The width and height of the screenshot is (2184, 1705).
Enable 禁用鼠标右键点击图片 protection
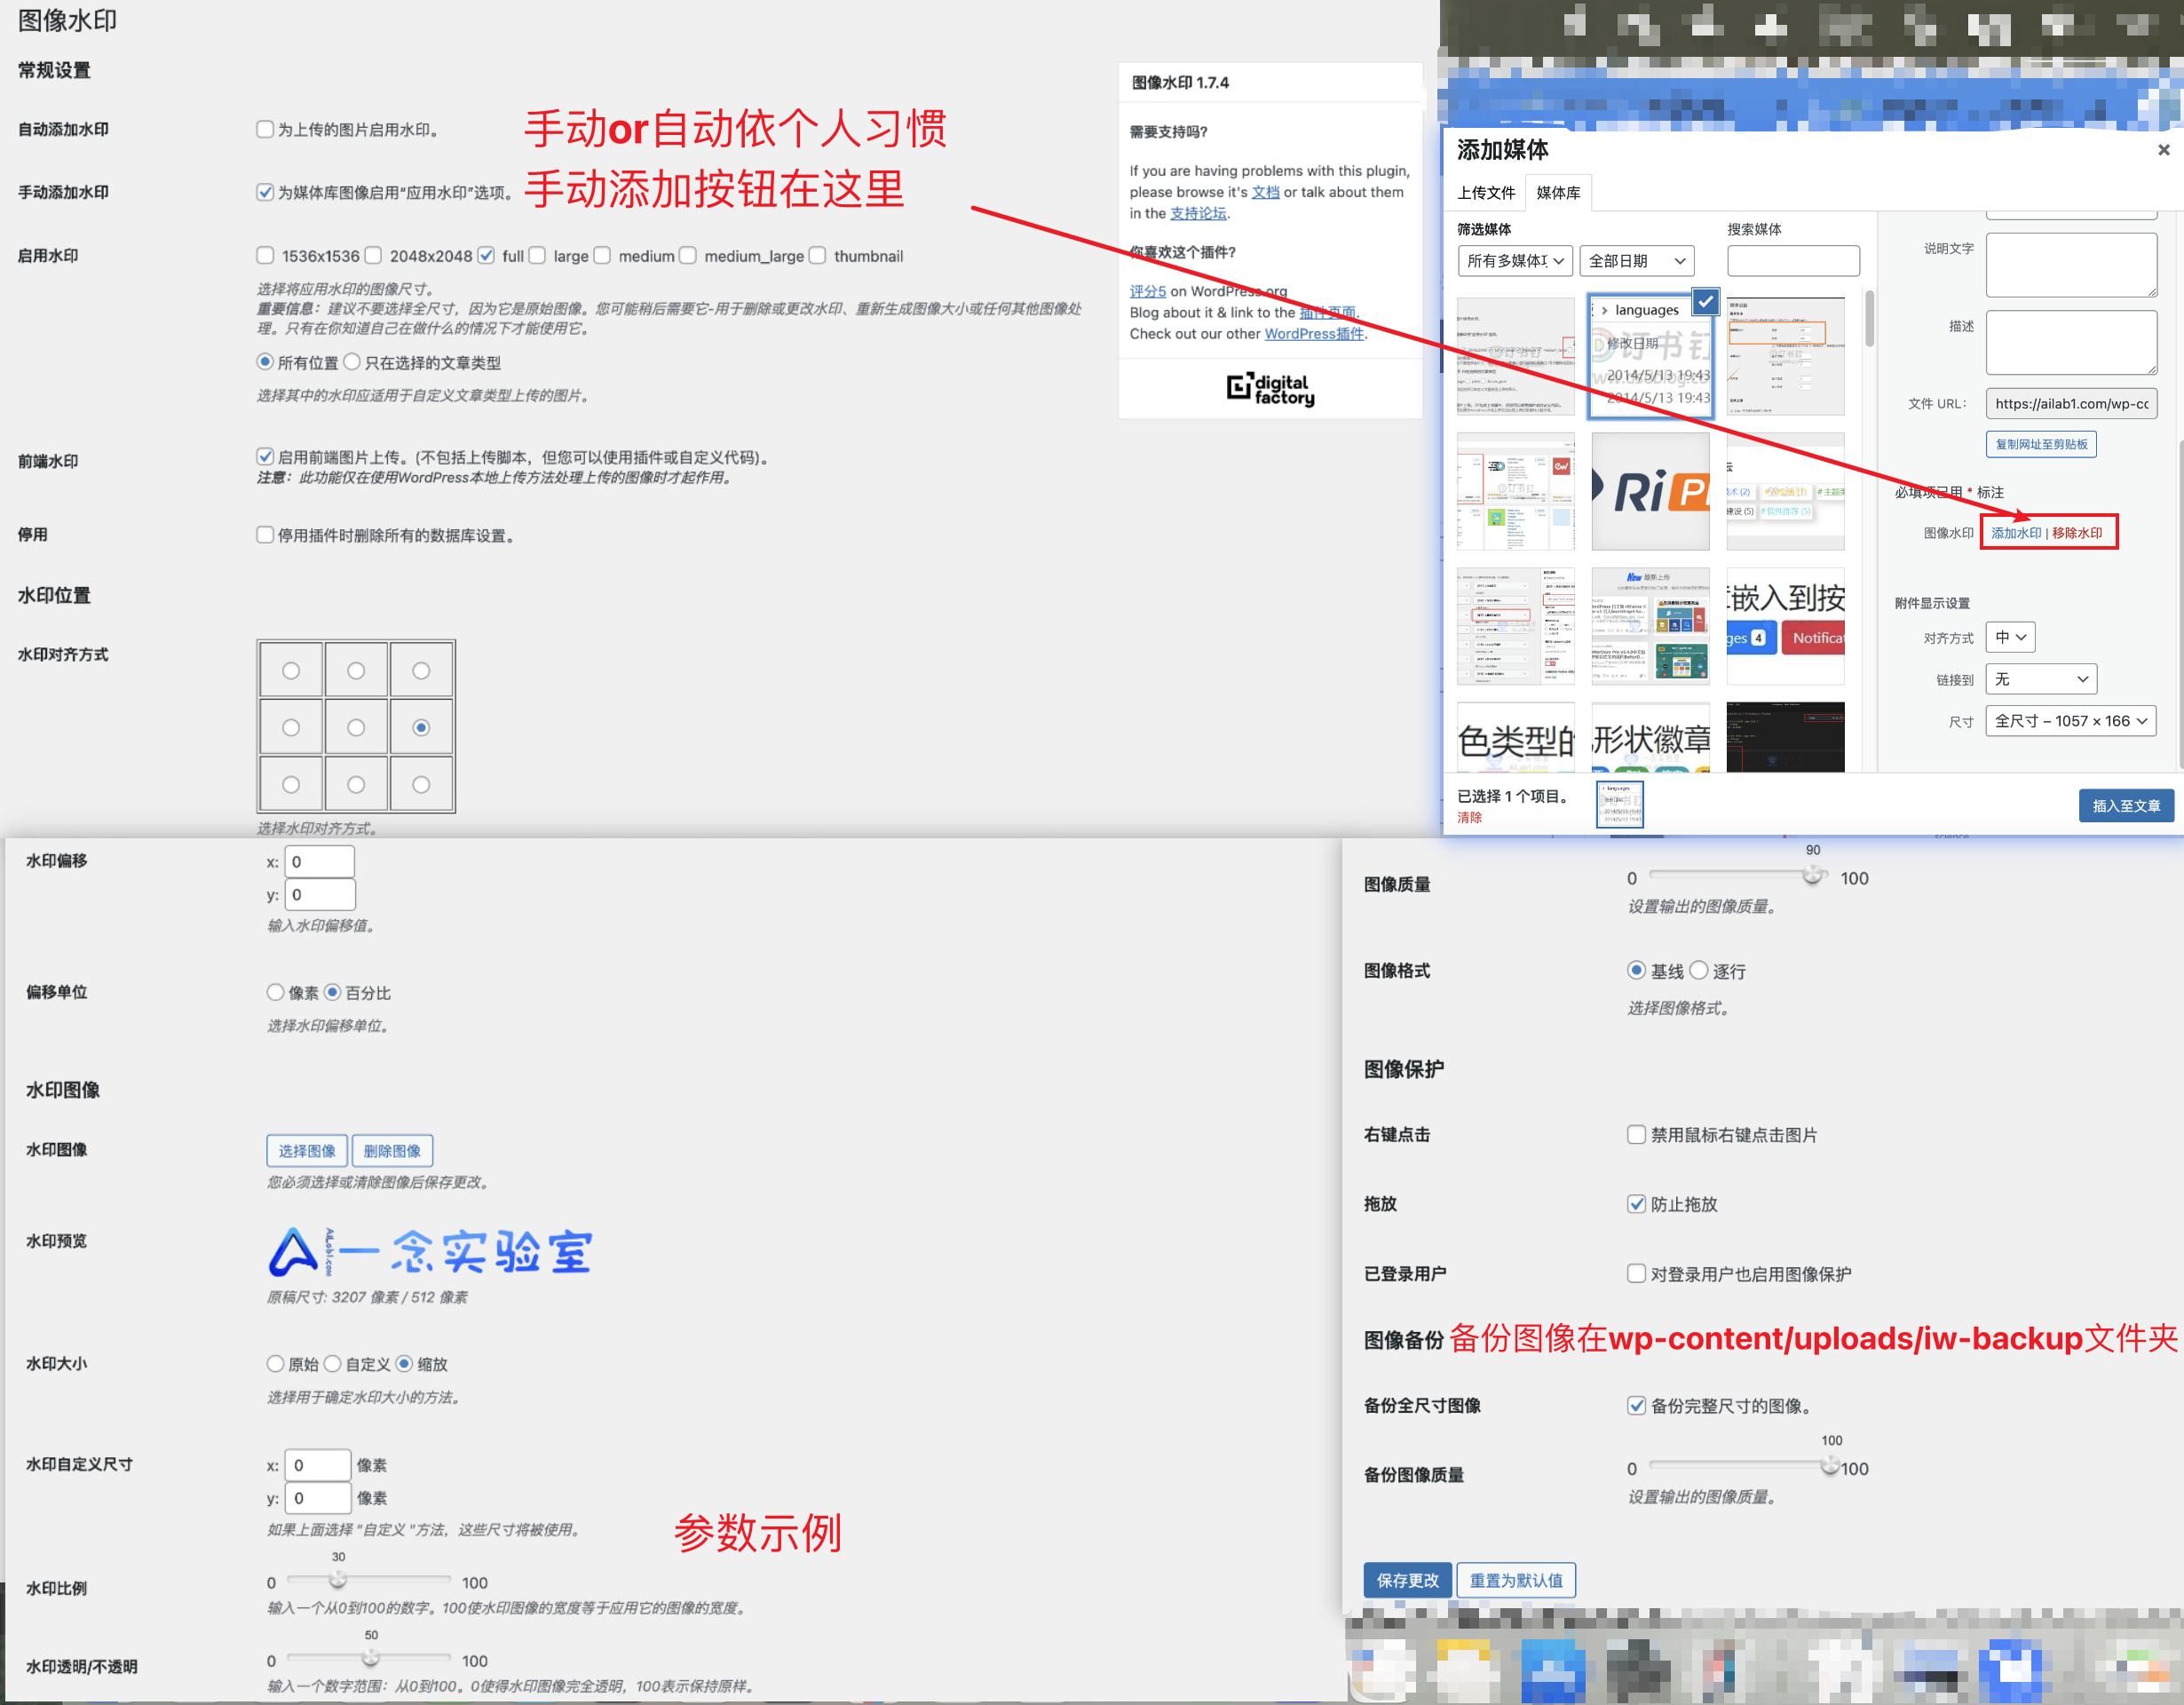1637,1134
